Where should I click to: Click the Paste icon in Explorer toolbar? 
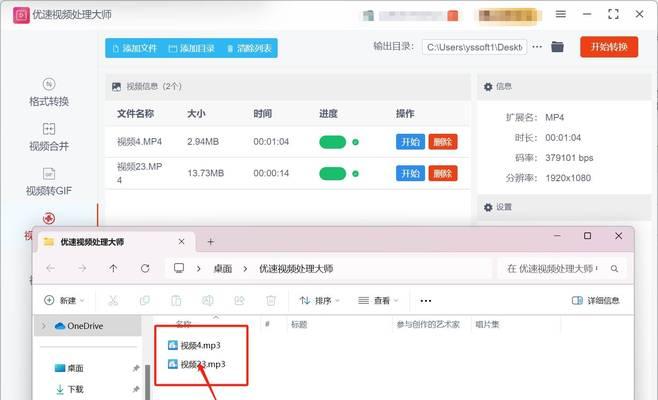176,301
